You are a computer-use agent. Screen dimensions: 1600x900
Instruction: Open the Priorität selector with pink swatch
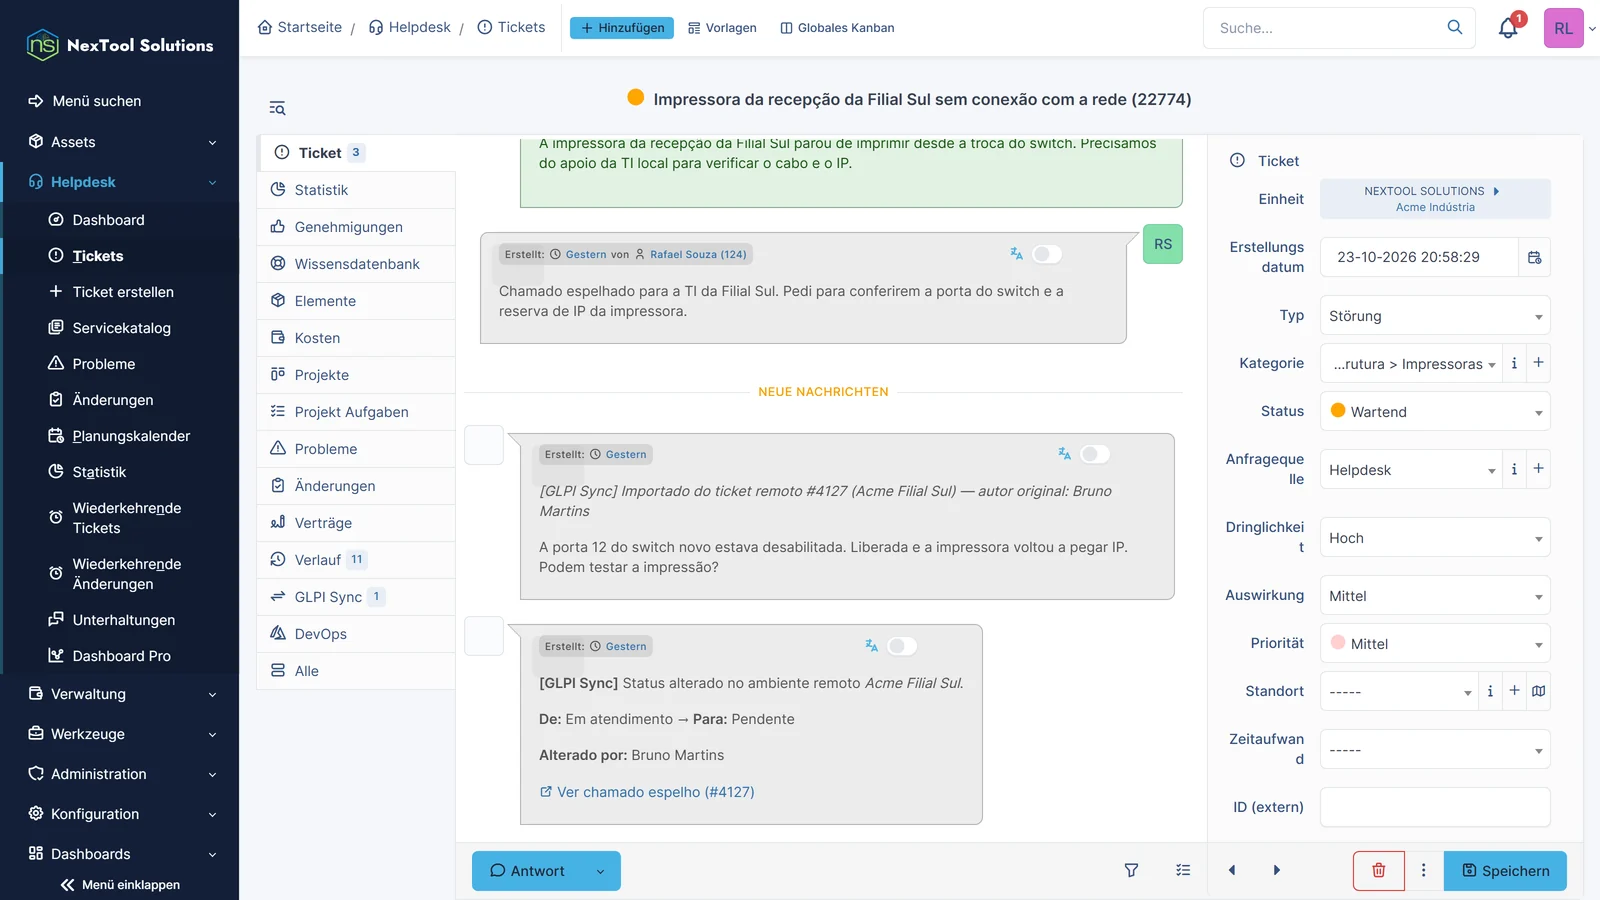[x=1435, y=644]
